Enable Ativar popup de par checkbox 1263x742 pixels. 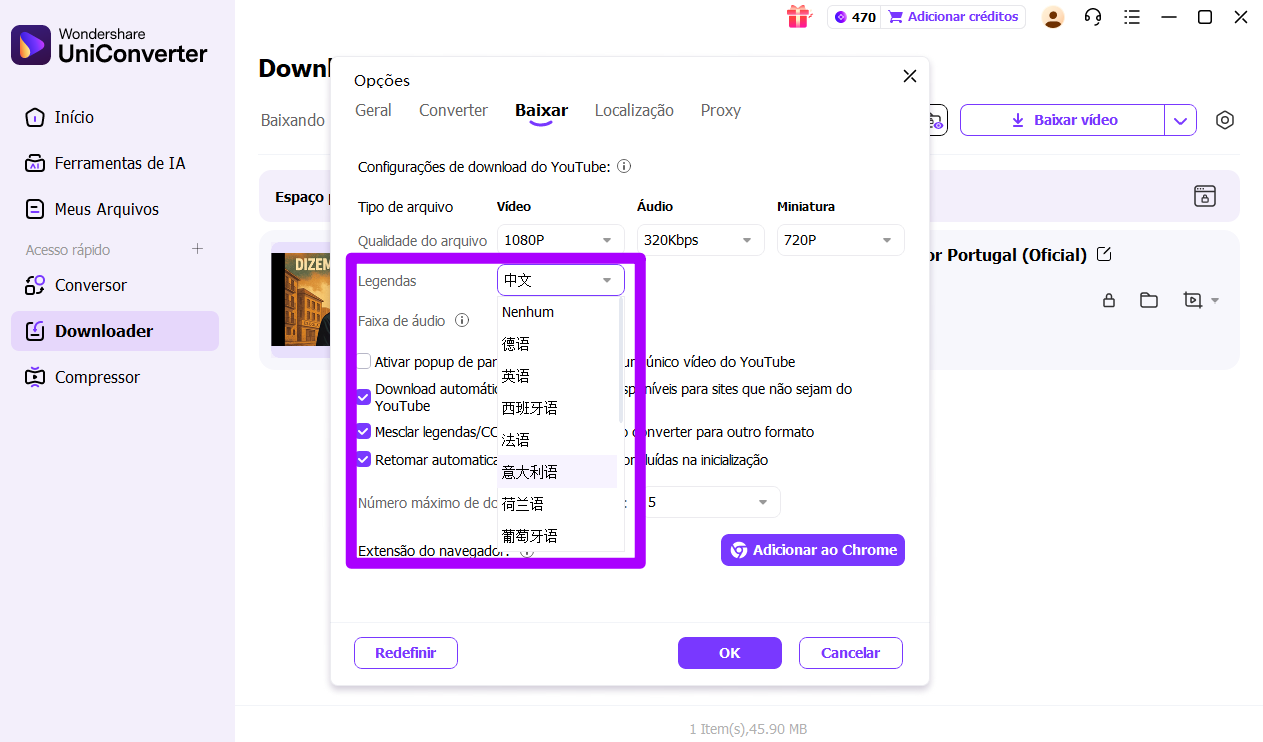pos(364,361)
